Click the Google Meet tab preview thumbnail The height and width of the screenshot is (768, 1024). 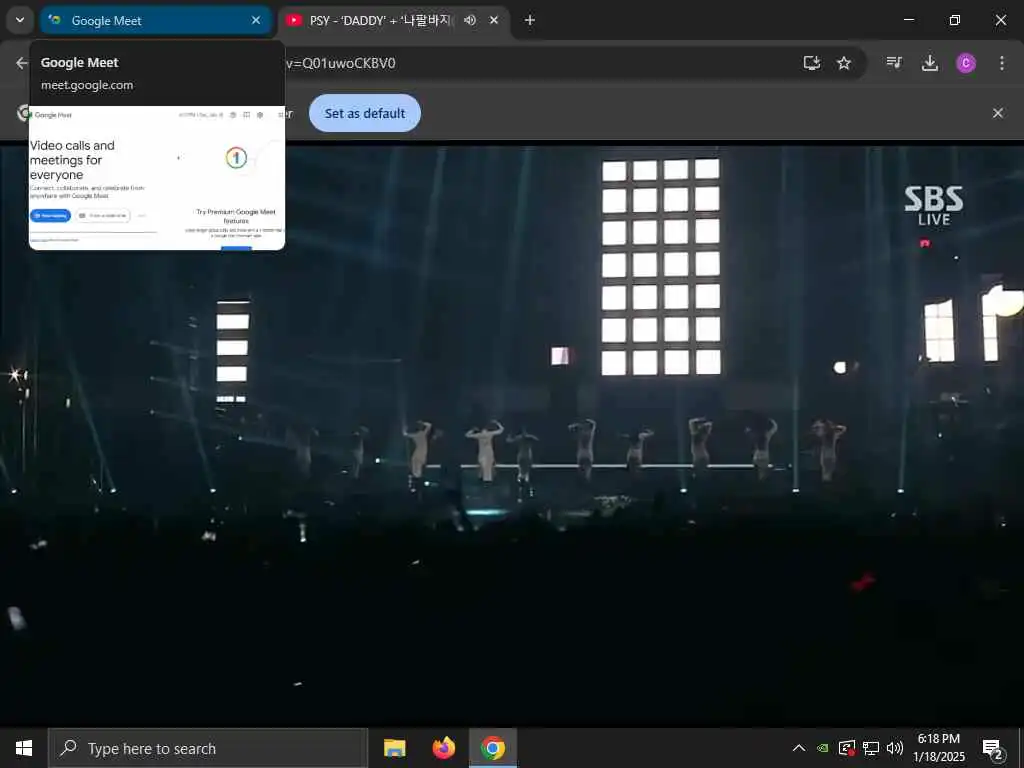[157, 178]
